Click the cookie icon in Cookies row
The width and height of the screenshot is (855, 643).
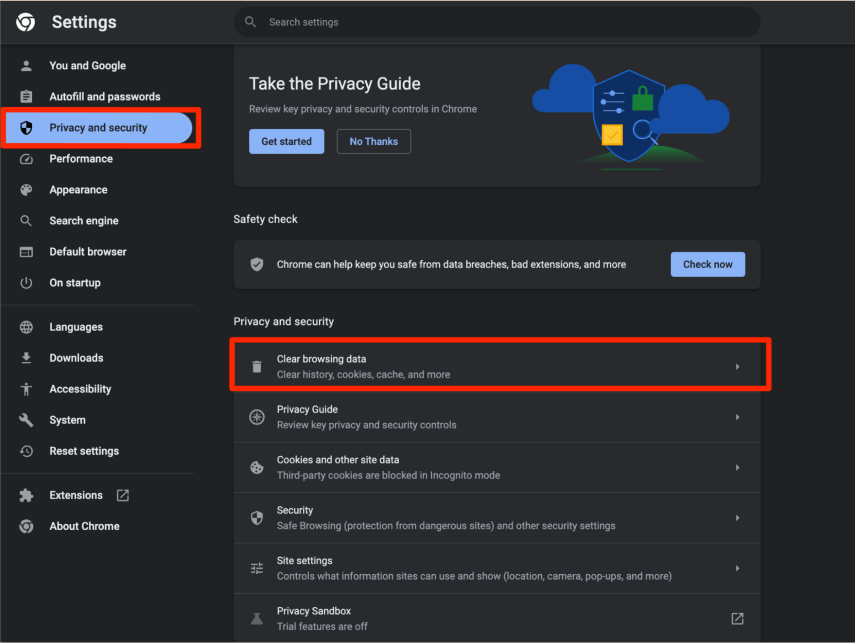pyautogui.click(x=257, y=467)
